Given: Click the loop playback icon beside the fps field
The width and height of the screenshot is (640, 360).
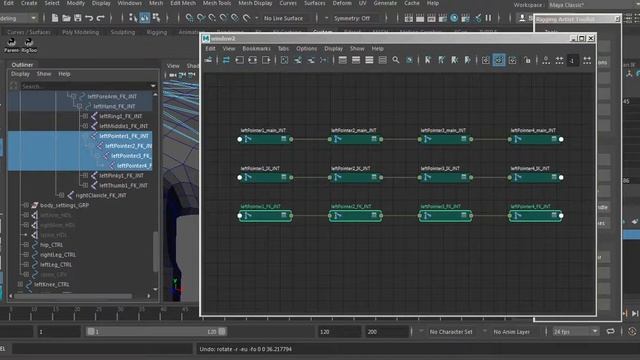Looking at the screenshot, I should pyautogui.click(x=611, y=331).
